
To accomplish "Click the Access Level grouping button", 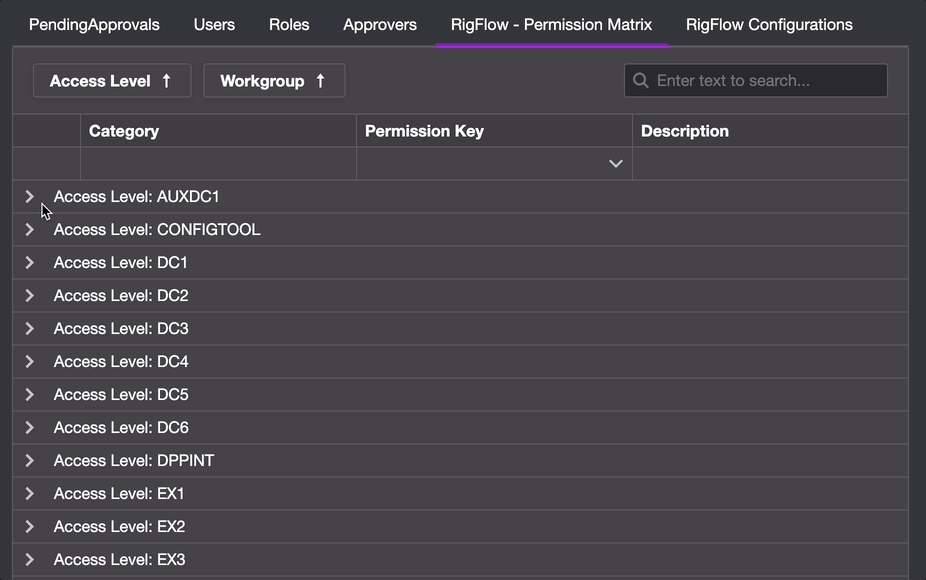I will 111,81.
